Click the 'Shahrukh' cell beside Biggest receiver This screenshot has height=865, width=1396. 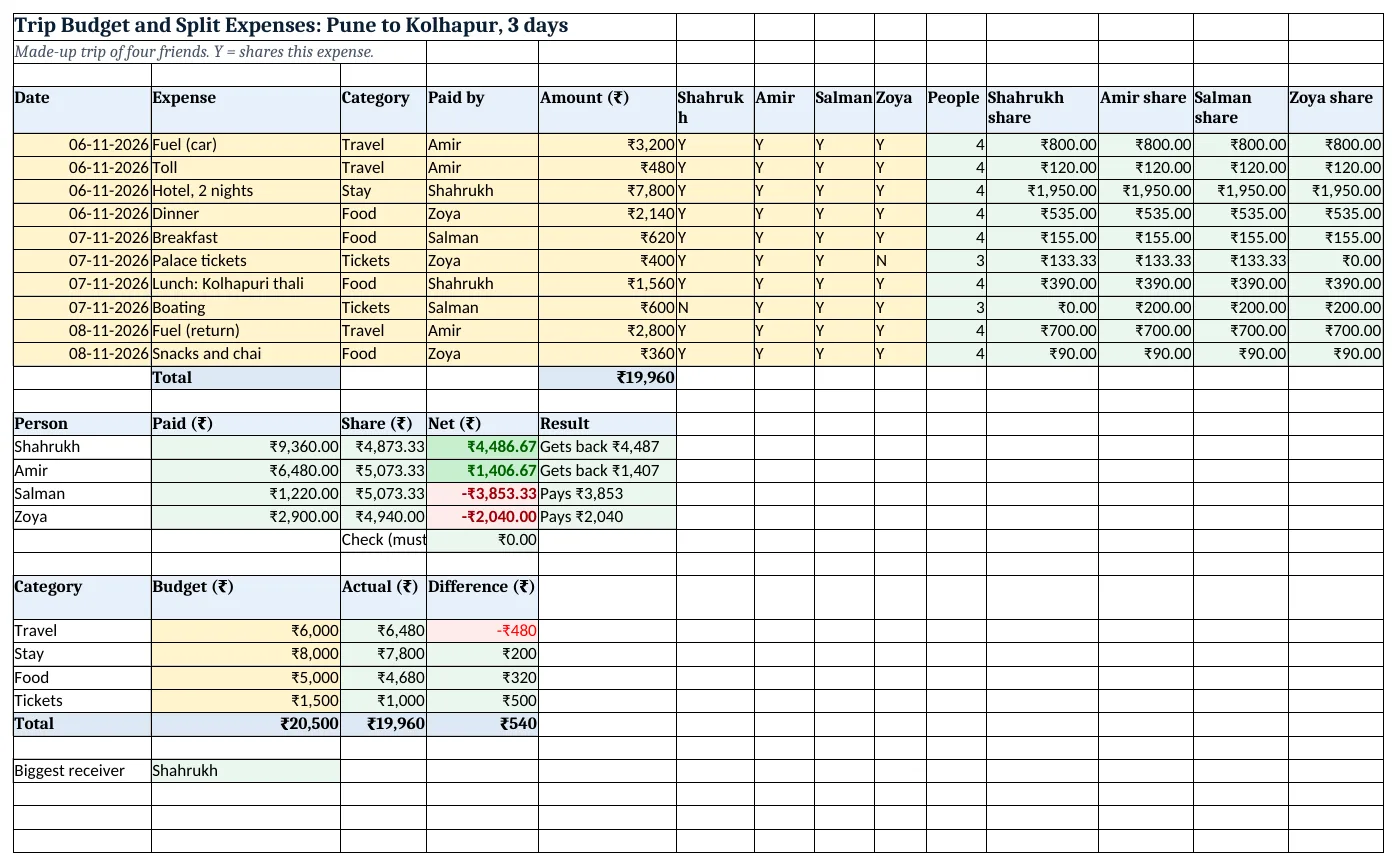point(246,770)
